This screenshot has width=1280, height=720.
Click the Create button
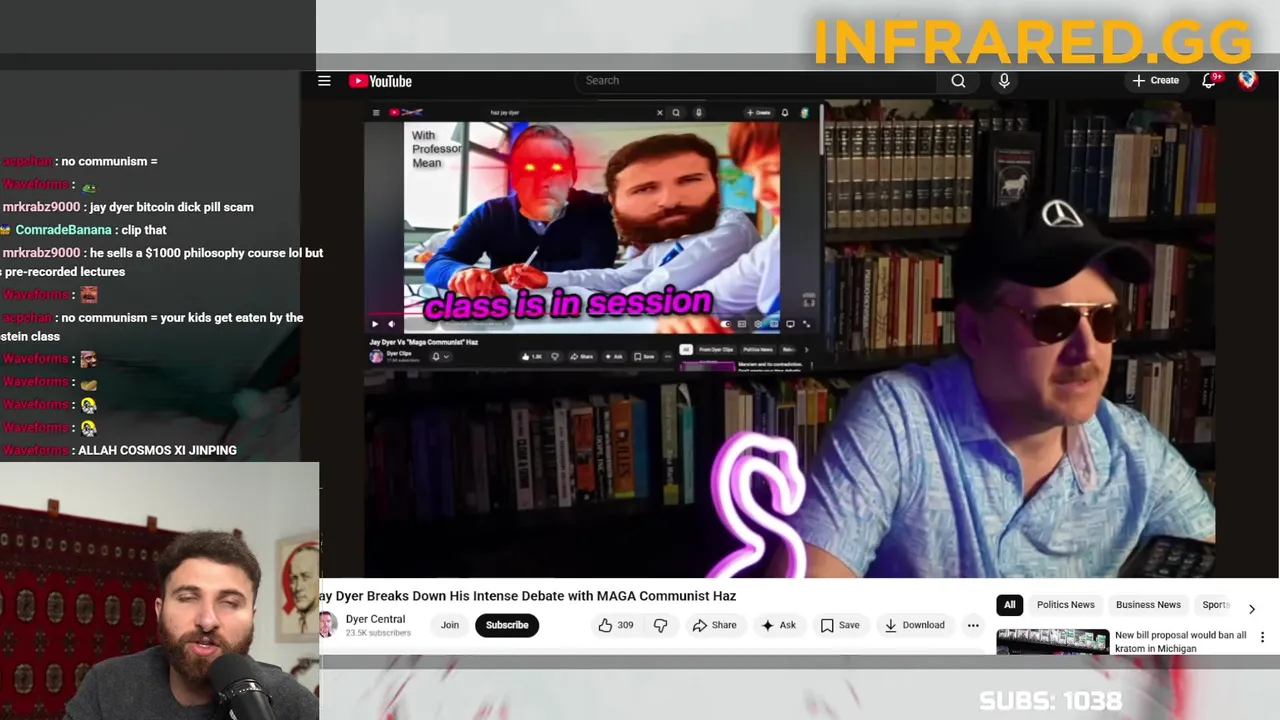point(1156,81)
